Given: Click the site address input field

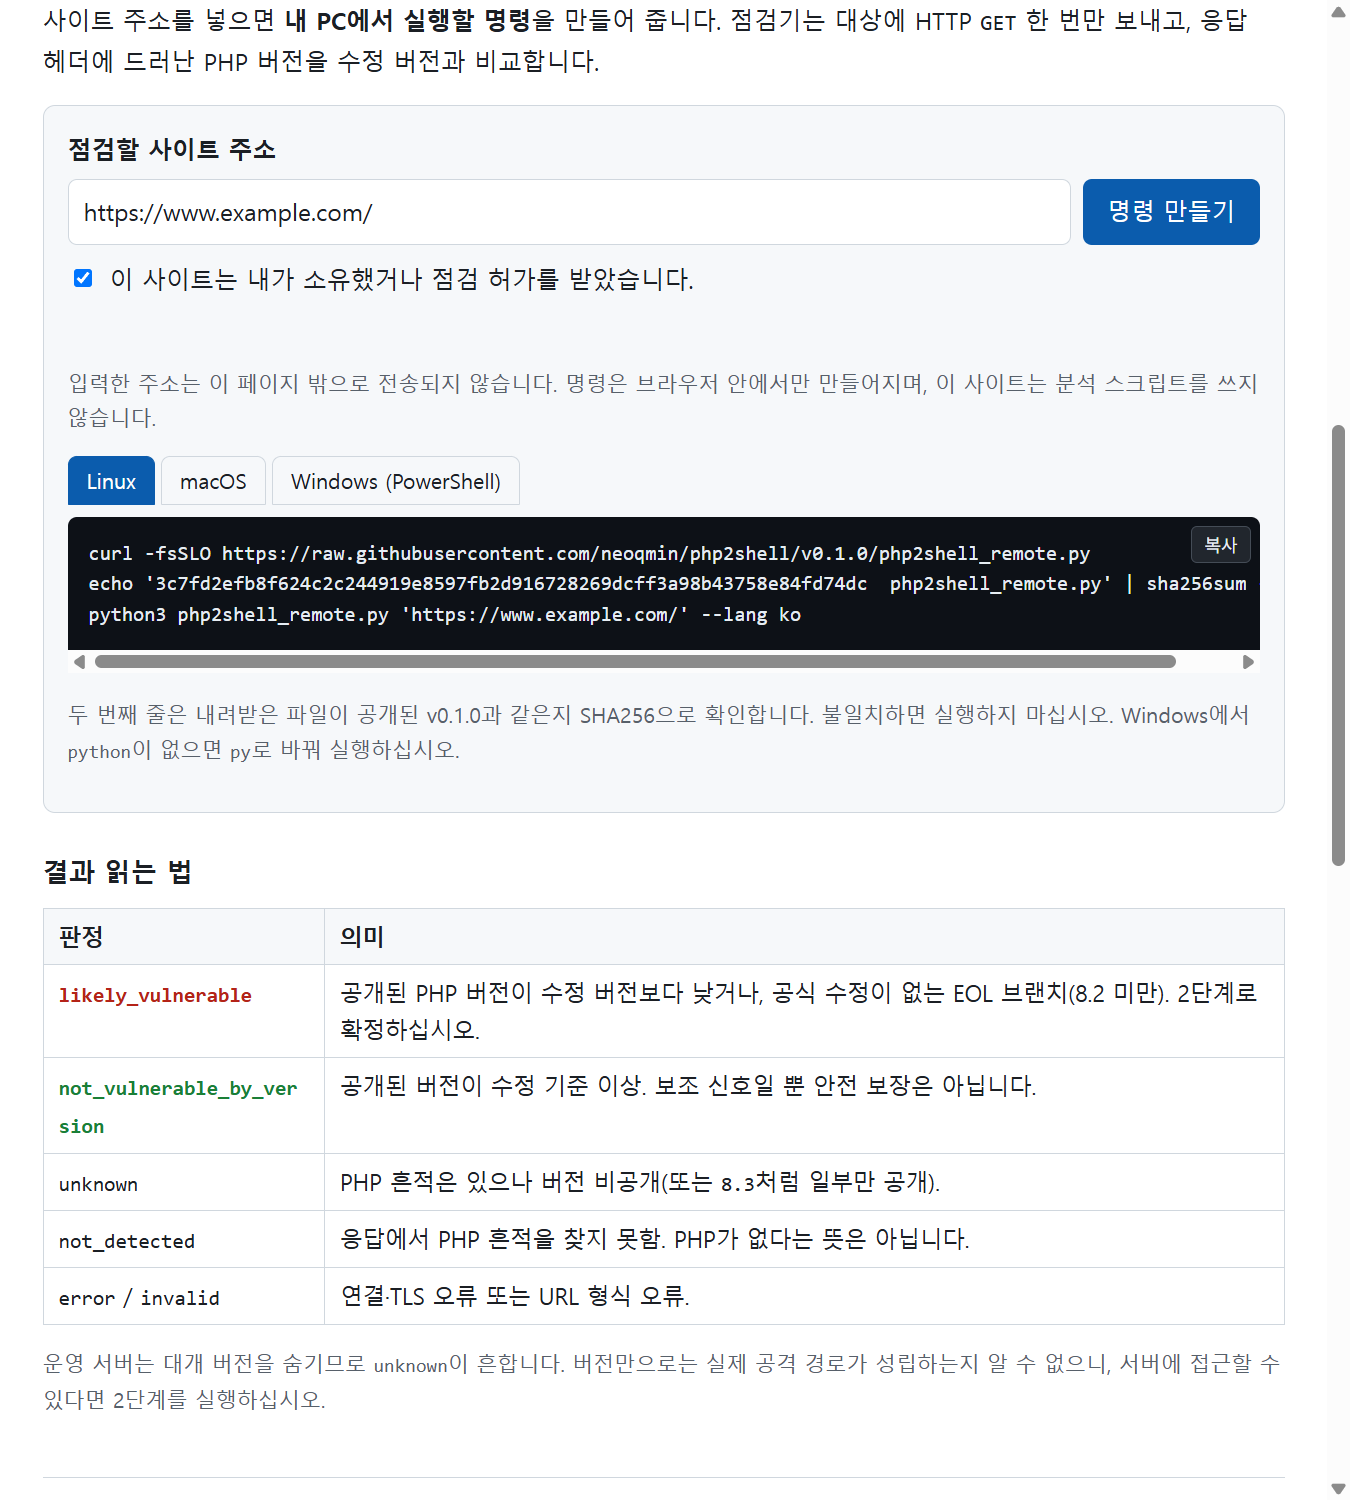Looking at the screenshot, I should point(569,212).
